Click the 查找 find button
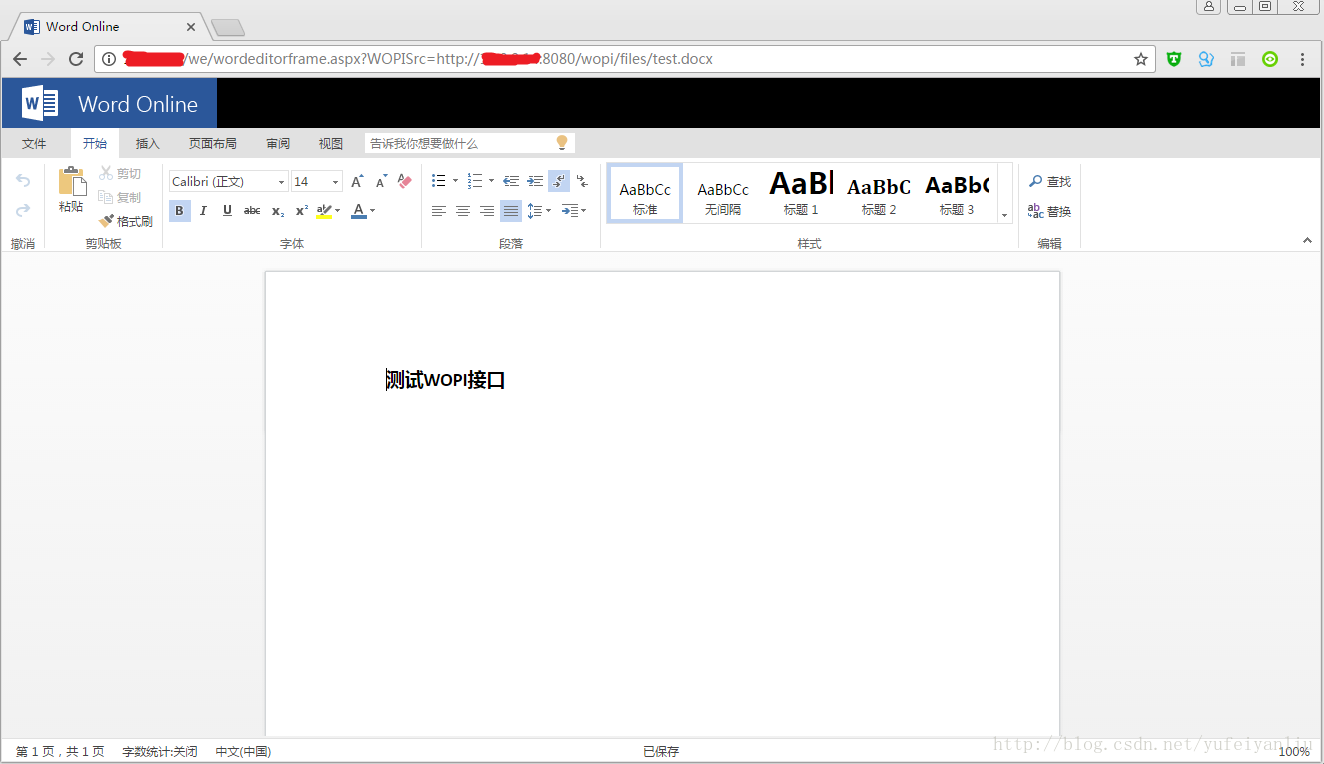1324x764 pixels. (x=1050, y=182)
